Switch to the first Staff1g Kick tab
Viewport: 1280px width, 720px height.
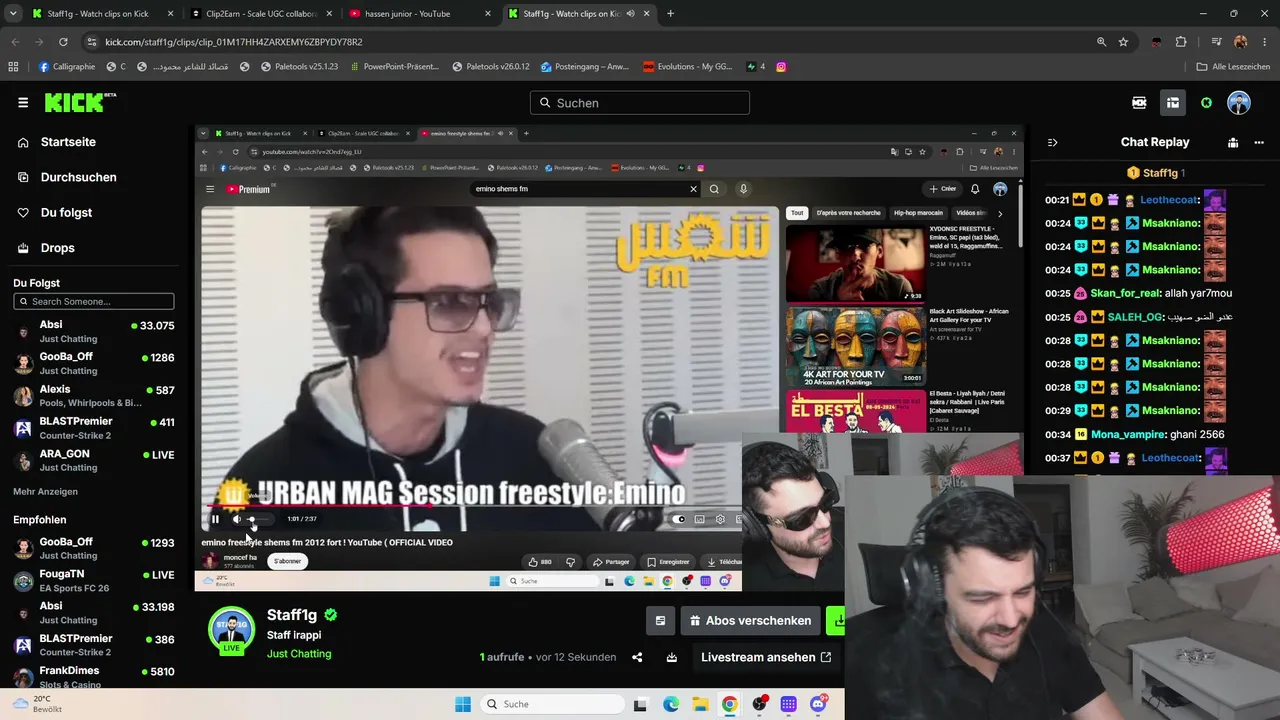(x=103, y=14)
